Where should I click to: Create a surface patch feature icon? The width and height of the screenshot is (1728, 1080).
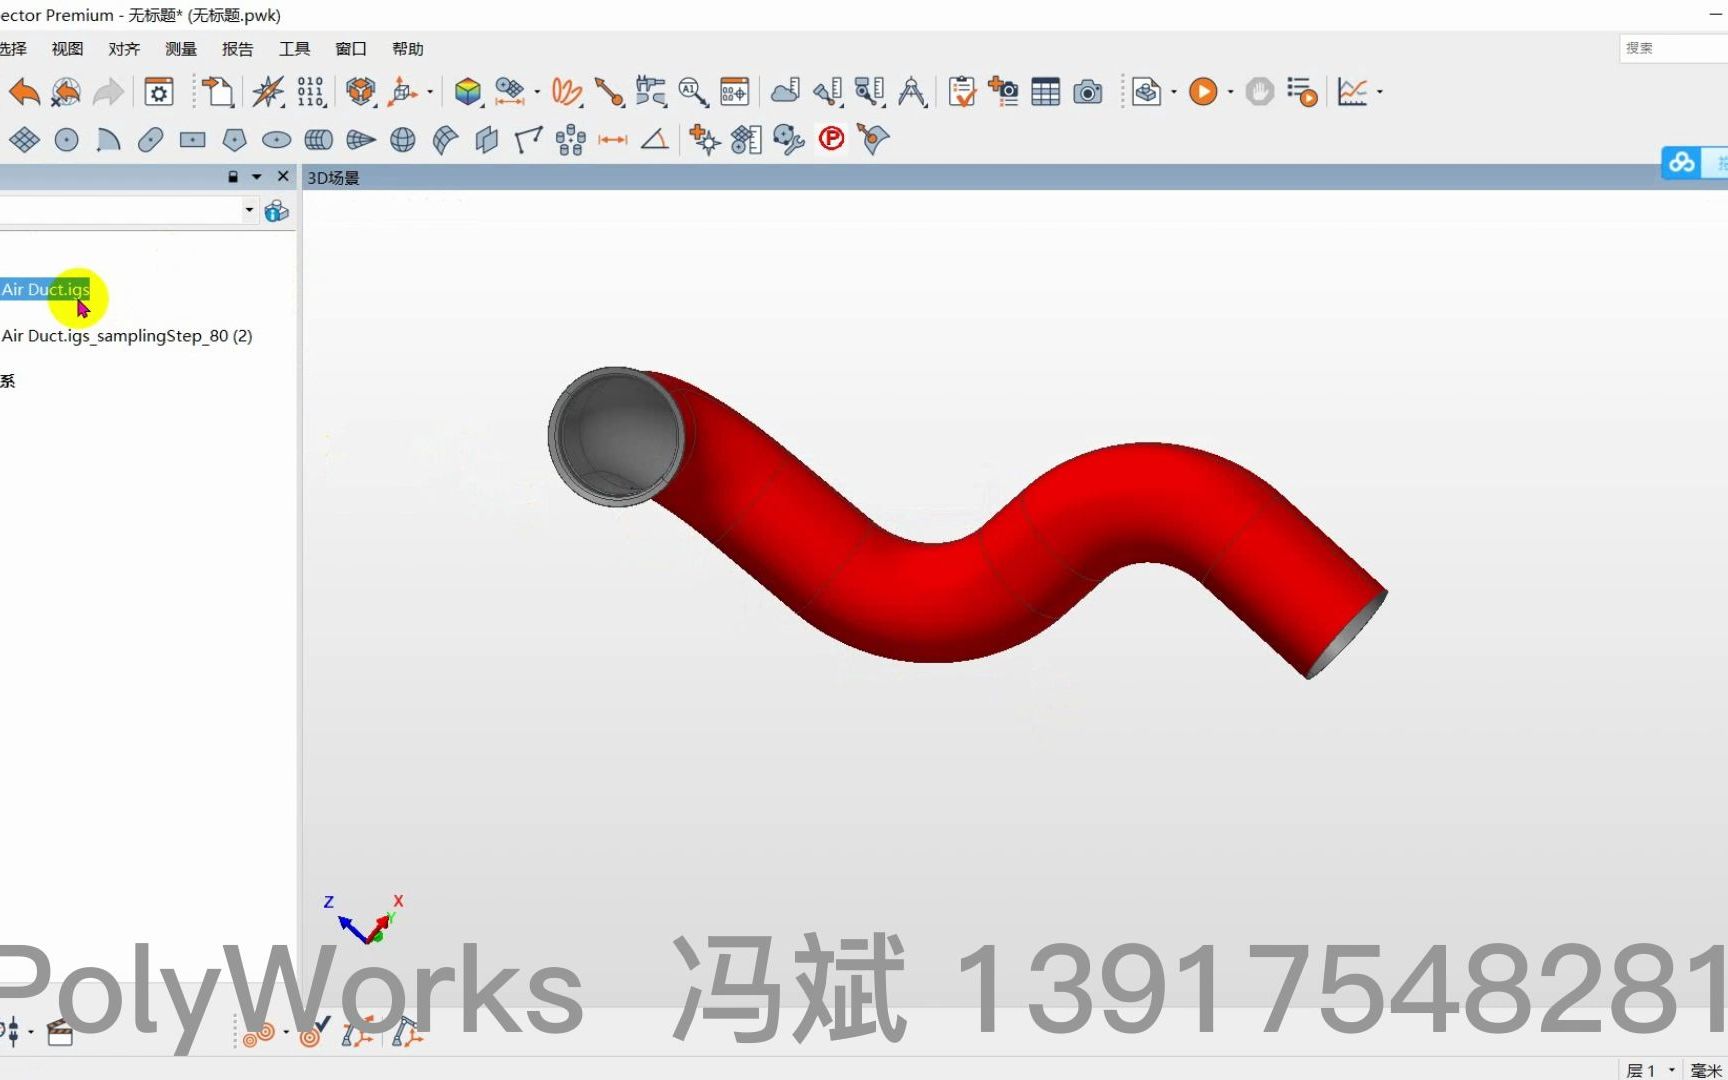(445, 140)
